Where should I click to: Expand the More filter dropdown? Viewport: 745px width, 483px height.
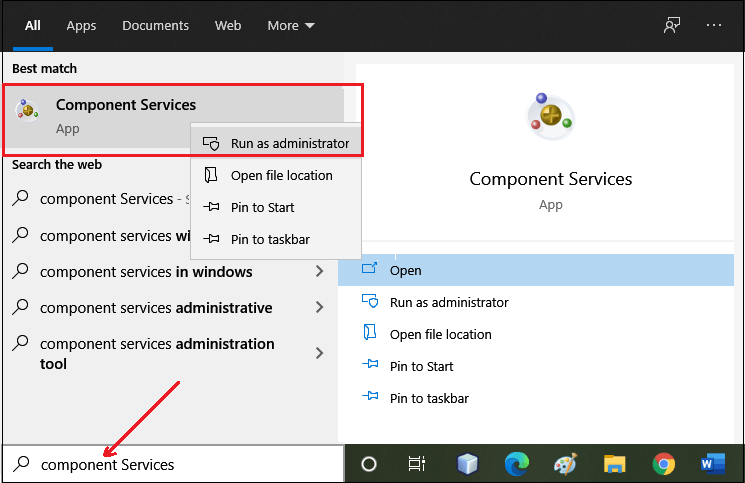click(x=291, y=26)
